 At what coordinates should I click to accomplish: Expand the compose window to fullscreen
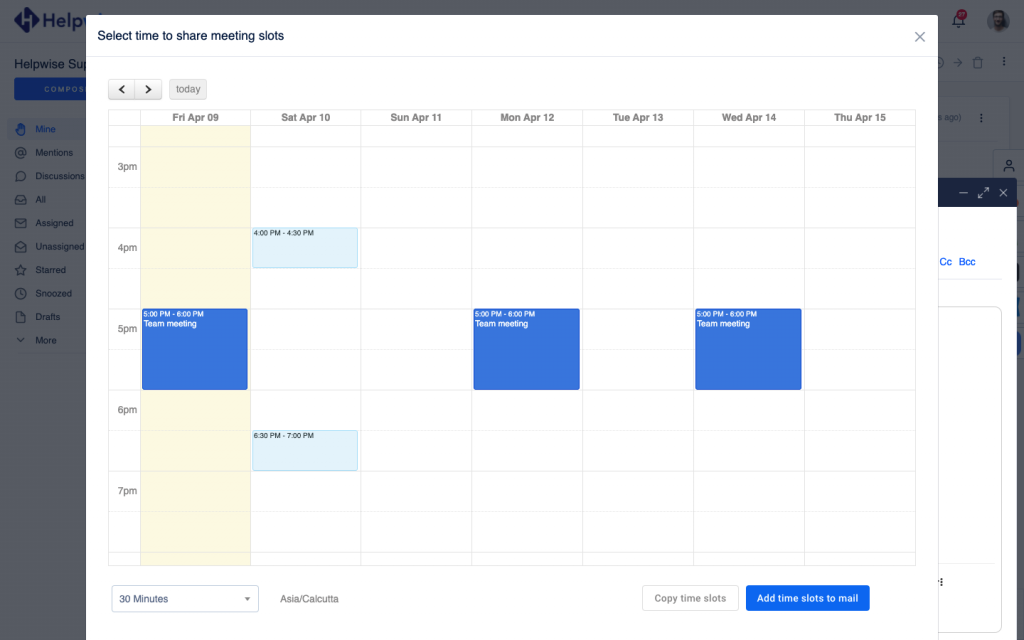click(x=983, y=193)
